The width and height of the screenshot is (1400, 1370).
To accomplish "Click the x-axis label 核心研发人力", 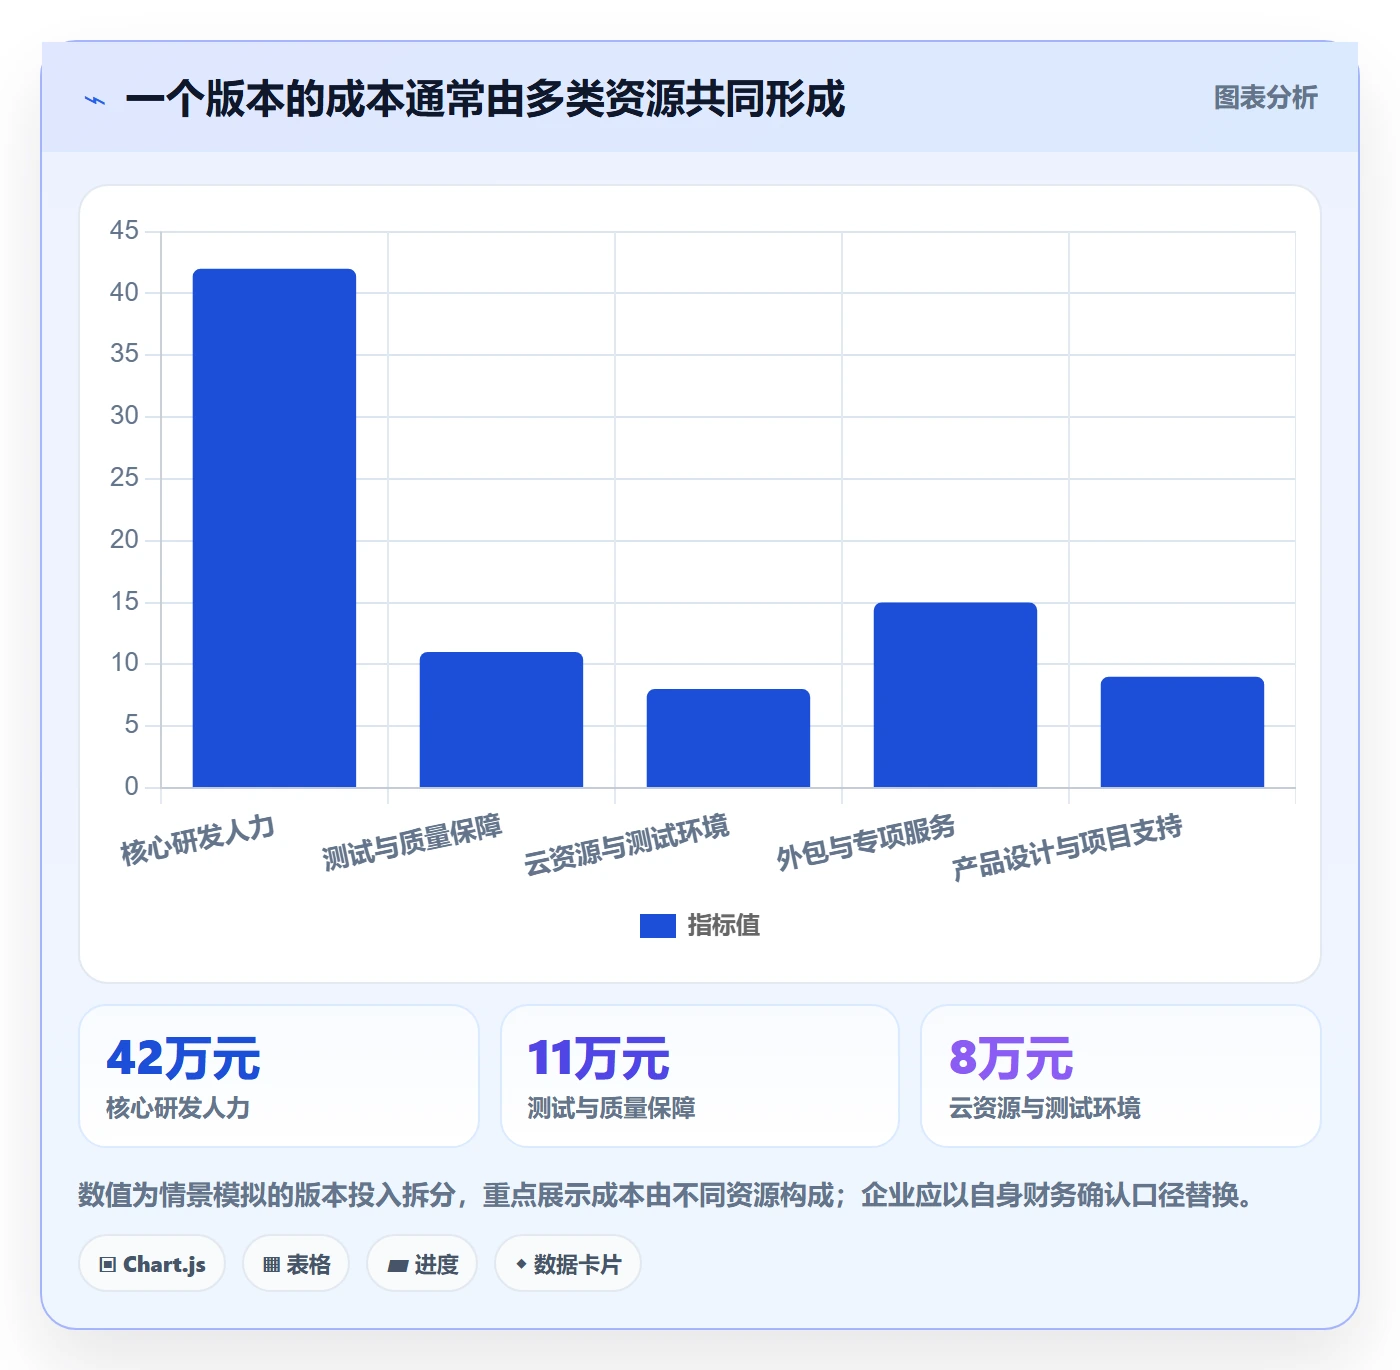I will tap(197, 840).
